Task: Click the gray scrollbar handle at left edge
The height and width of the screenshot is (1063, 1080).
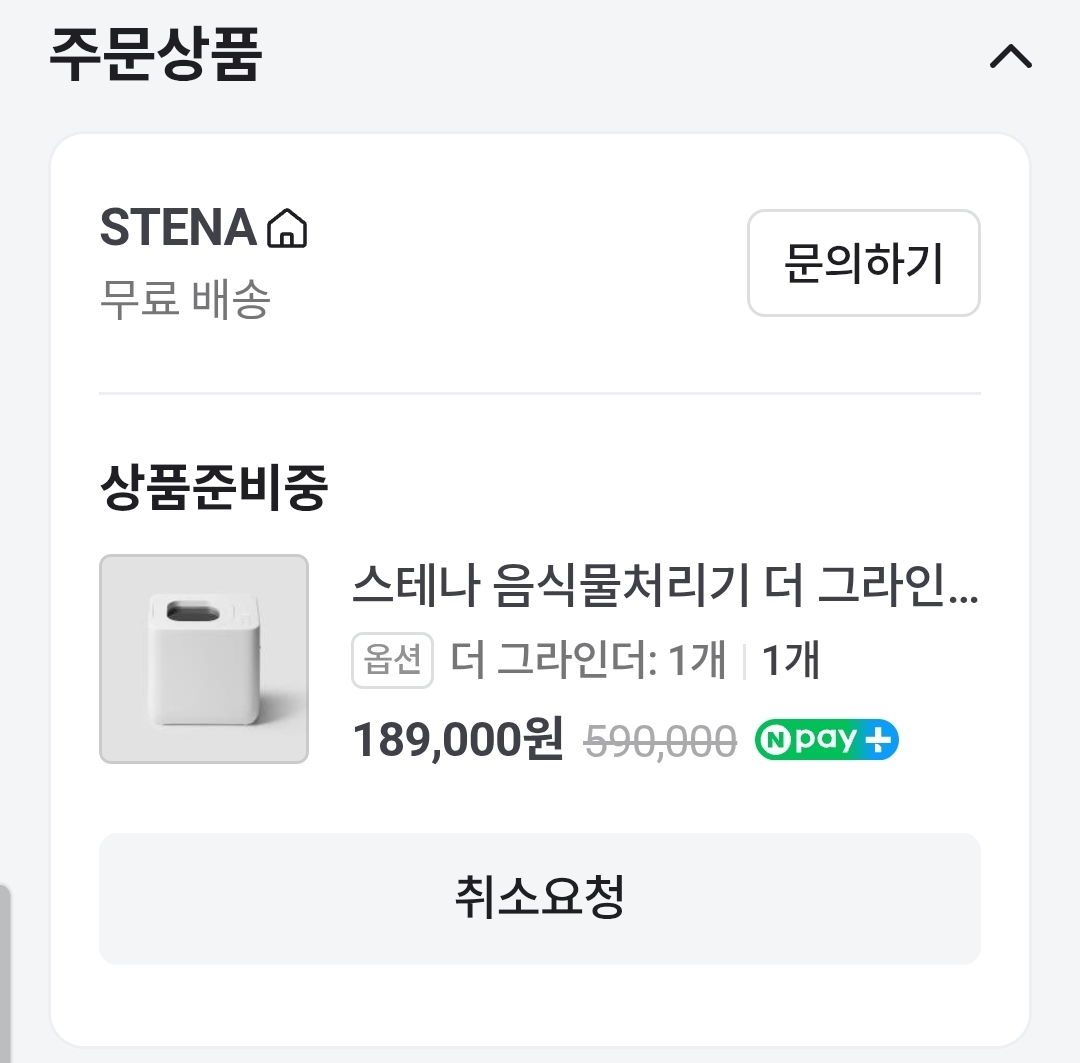Action: (x=5, y=970)
